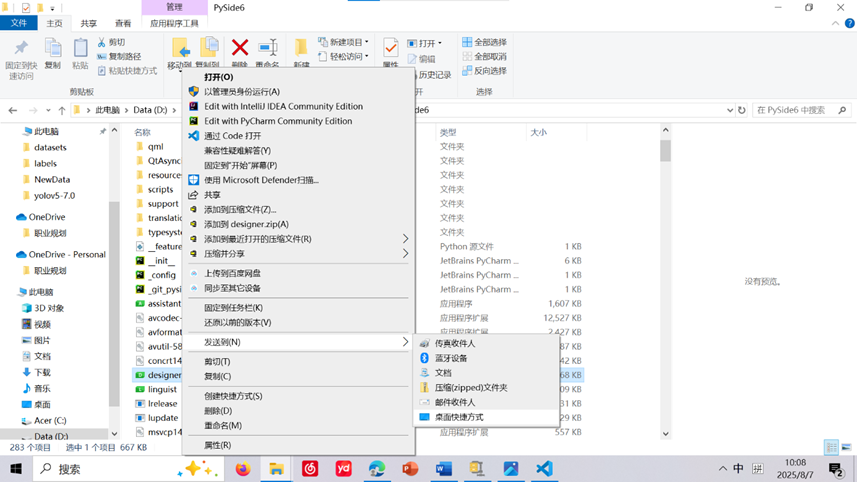
Task: Click 属性(R) in context menu
Action: 217,445
